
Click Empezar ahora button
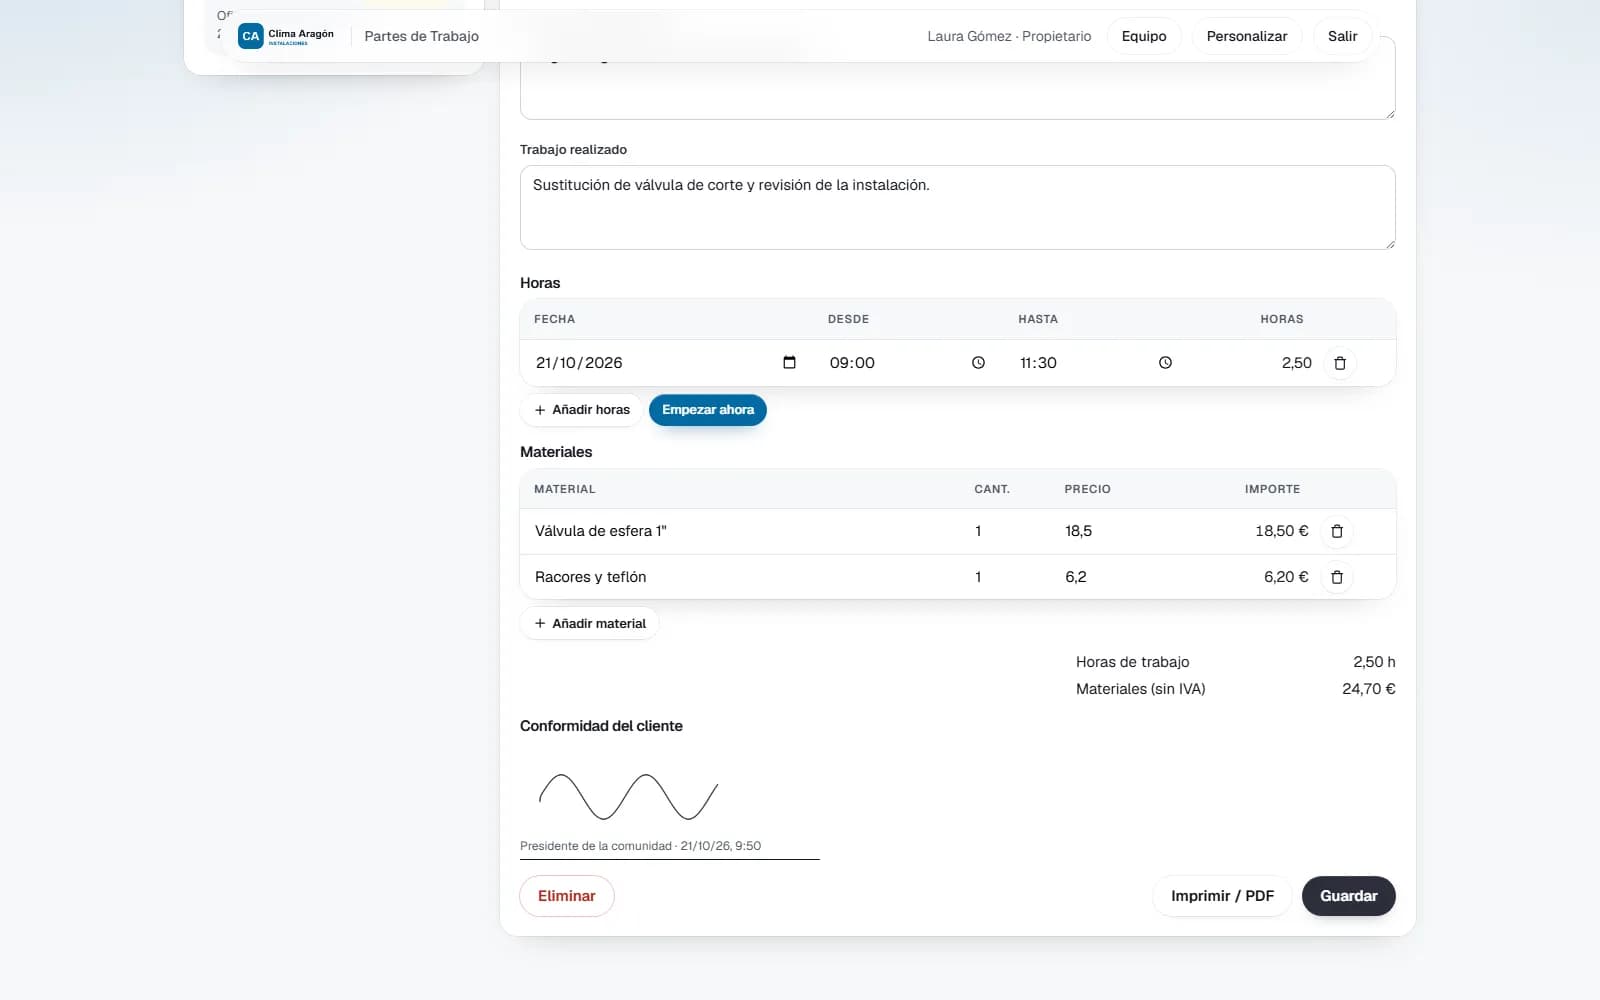tap(708, 410)
